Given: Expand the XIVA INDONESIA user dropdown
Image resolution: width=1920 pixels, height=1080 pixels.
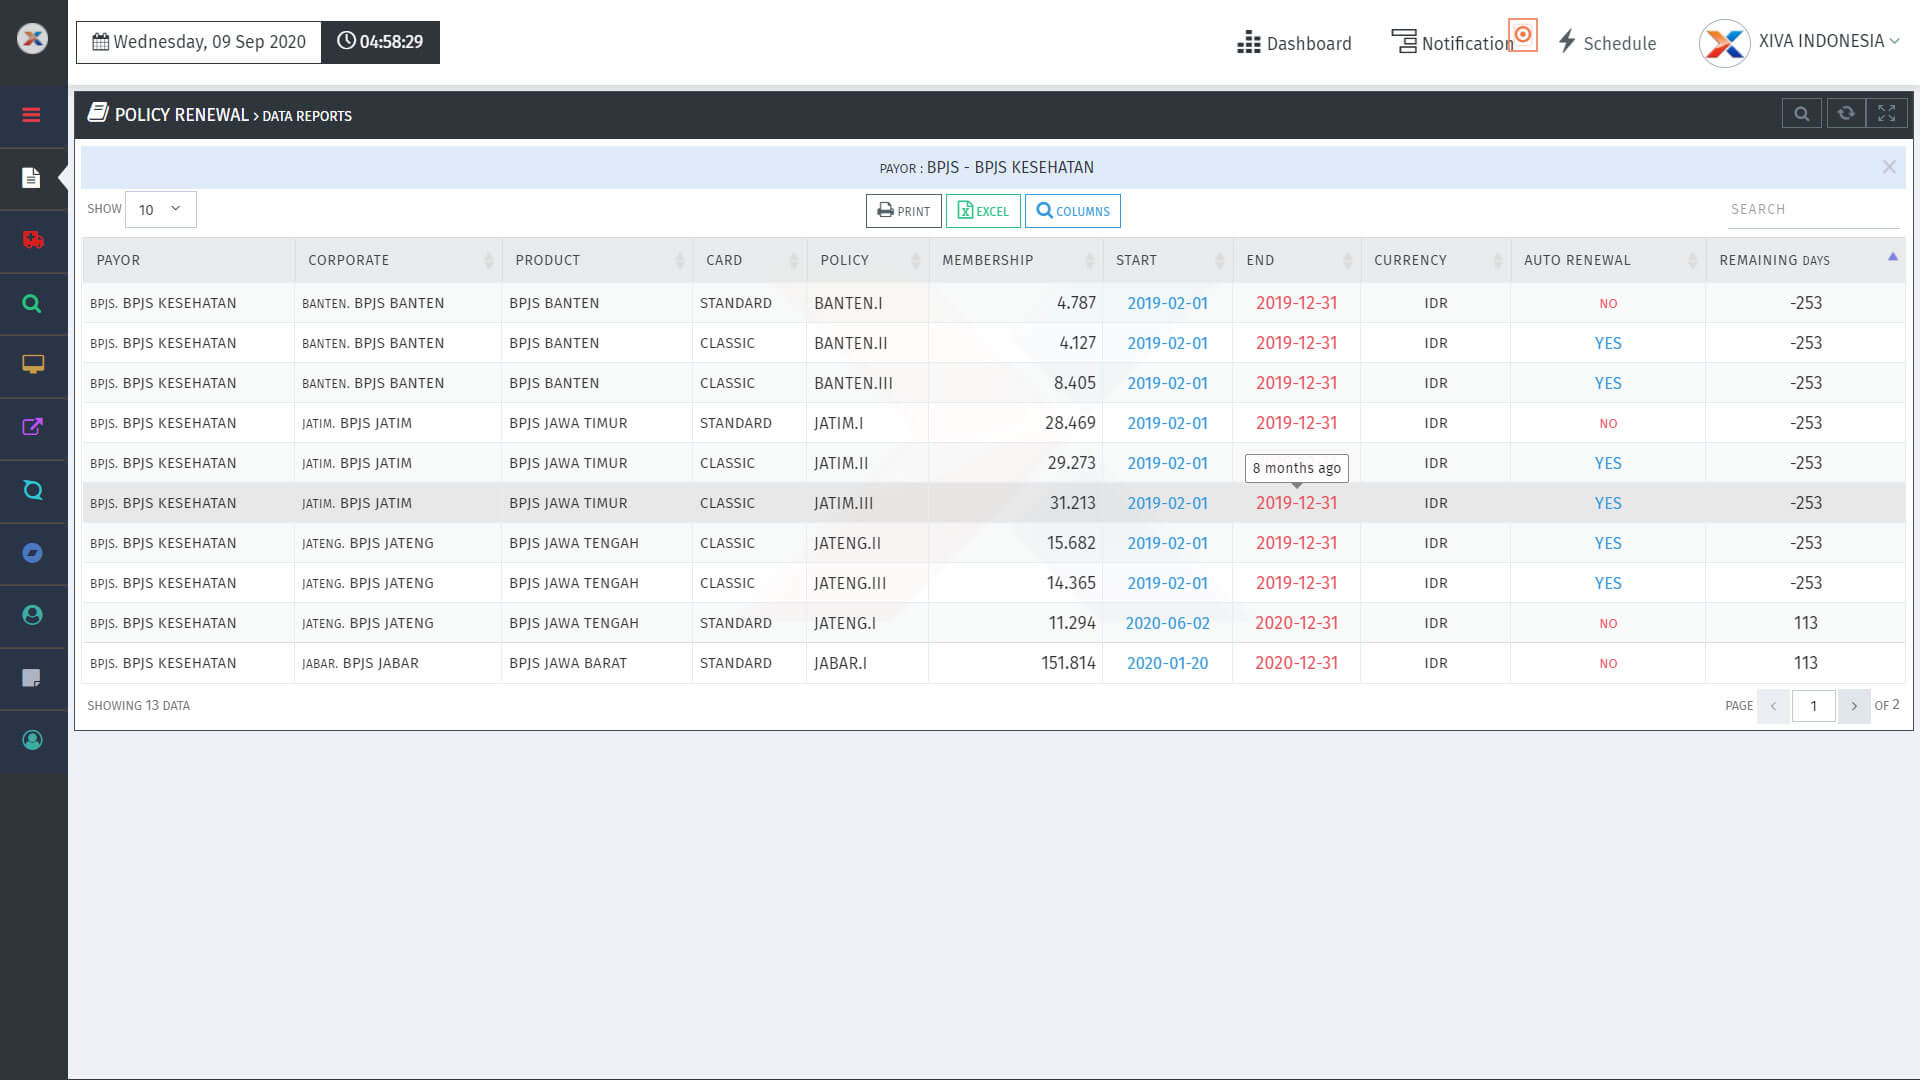Looking at the screenshot, I should tap(1829, 41).
